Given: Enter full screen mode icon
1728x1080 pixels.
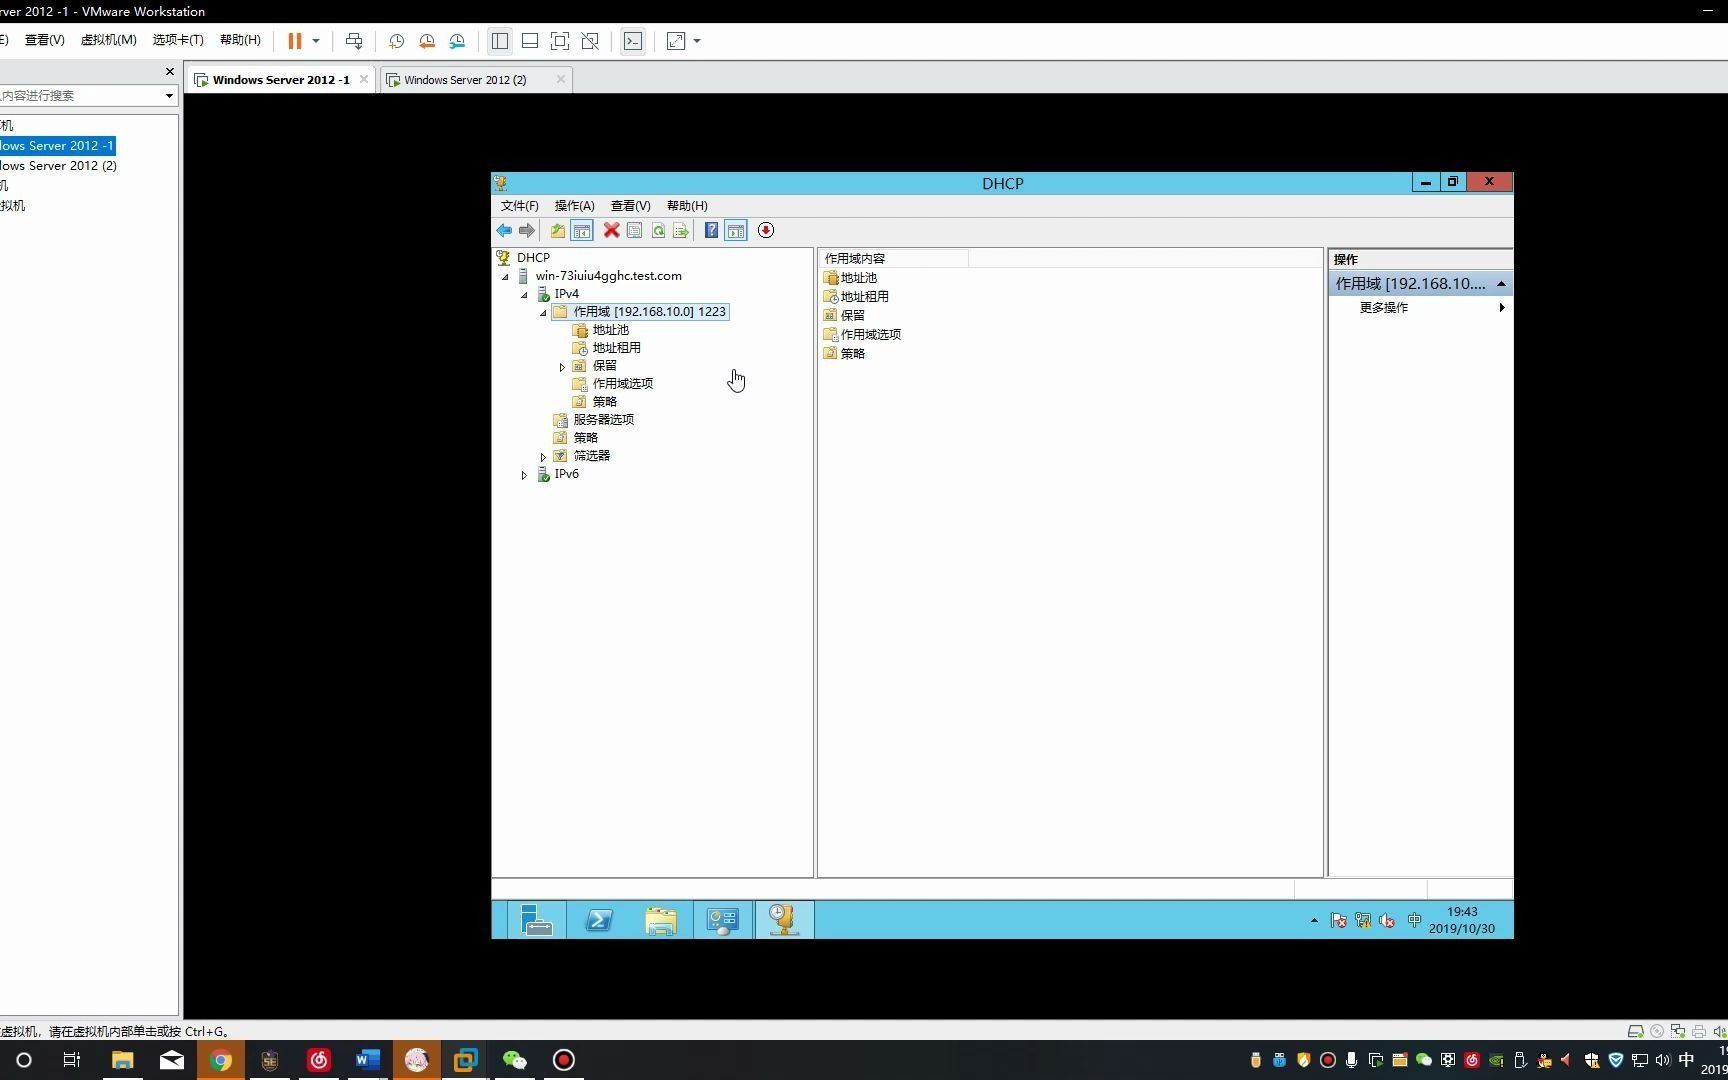Looking at the screenshot, I should 560,41.
